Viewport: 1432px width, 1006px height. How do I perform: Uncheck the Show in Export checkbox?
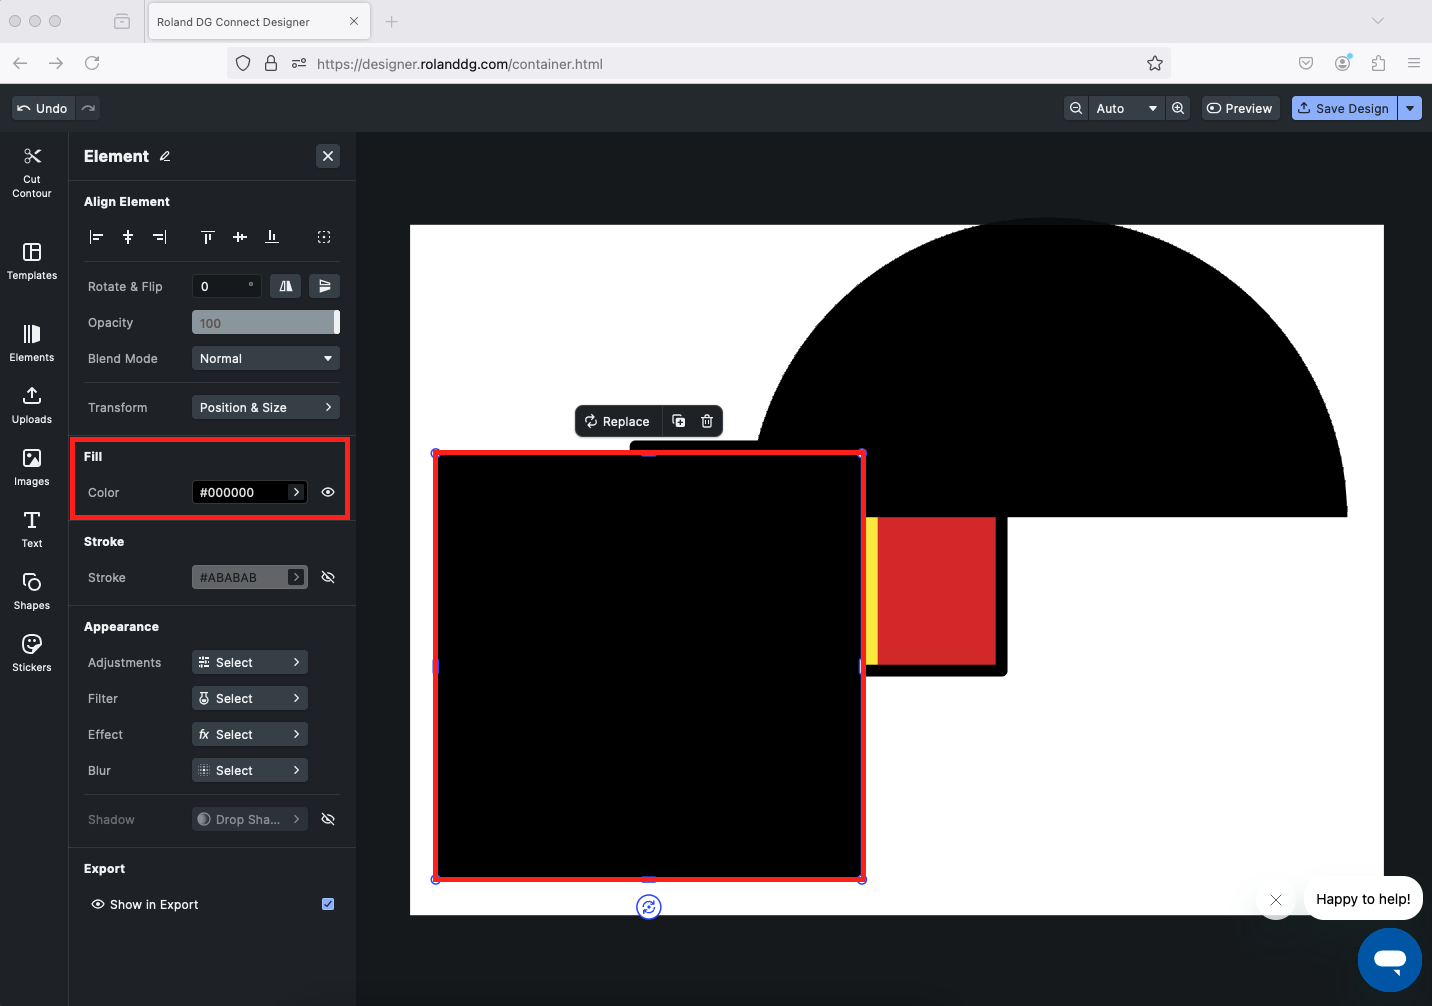pyautogui.click(x=328, y=904)
